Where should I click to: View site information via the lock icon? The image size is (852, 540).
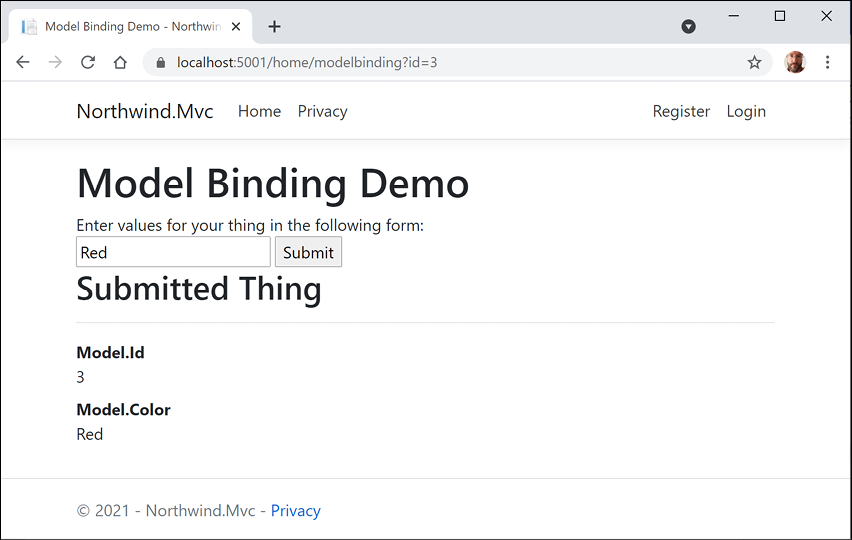[160, 62]
